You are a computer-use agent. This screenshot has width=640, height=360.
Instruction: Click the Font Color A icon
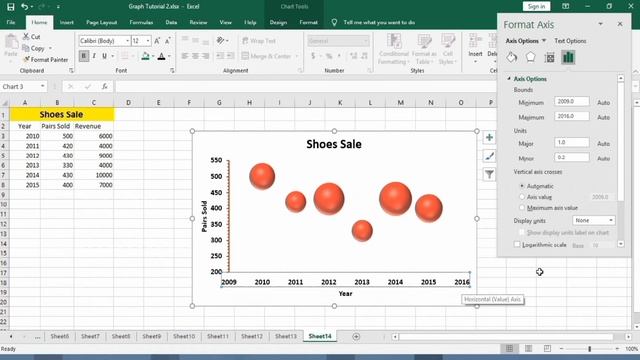[162, 56]
